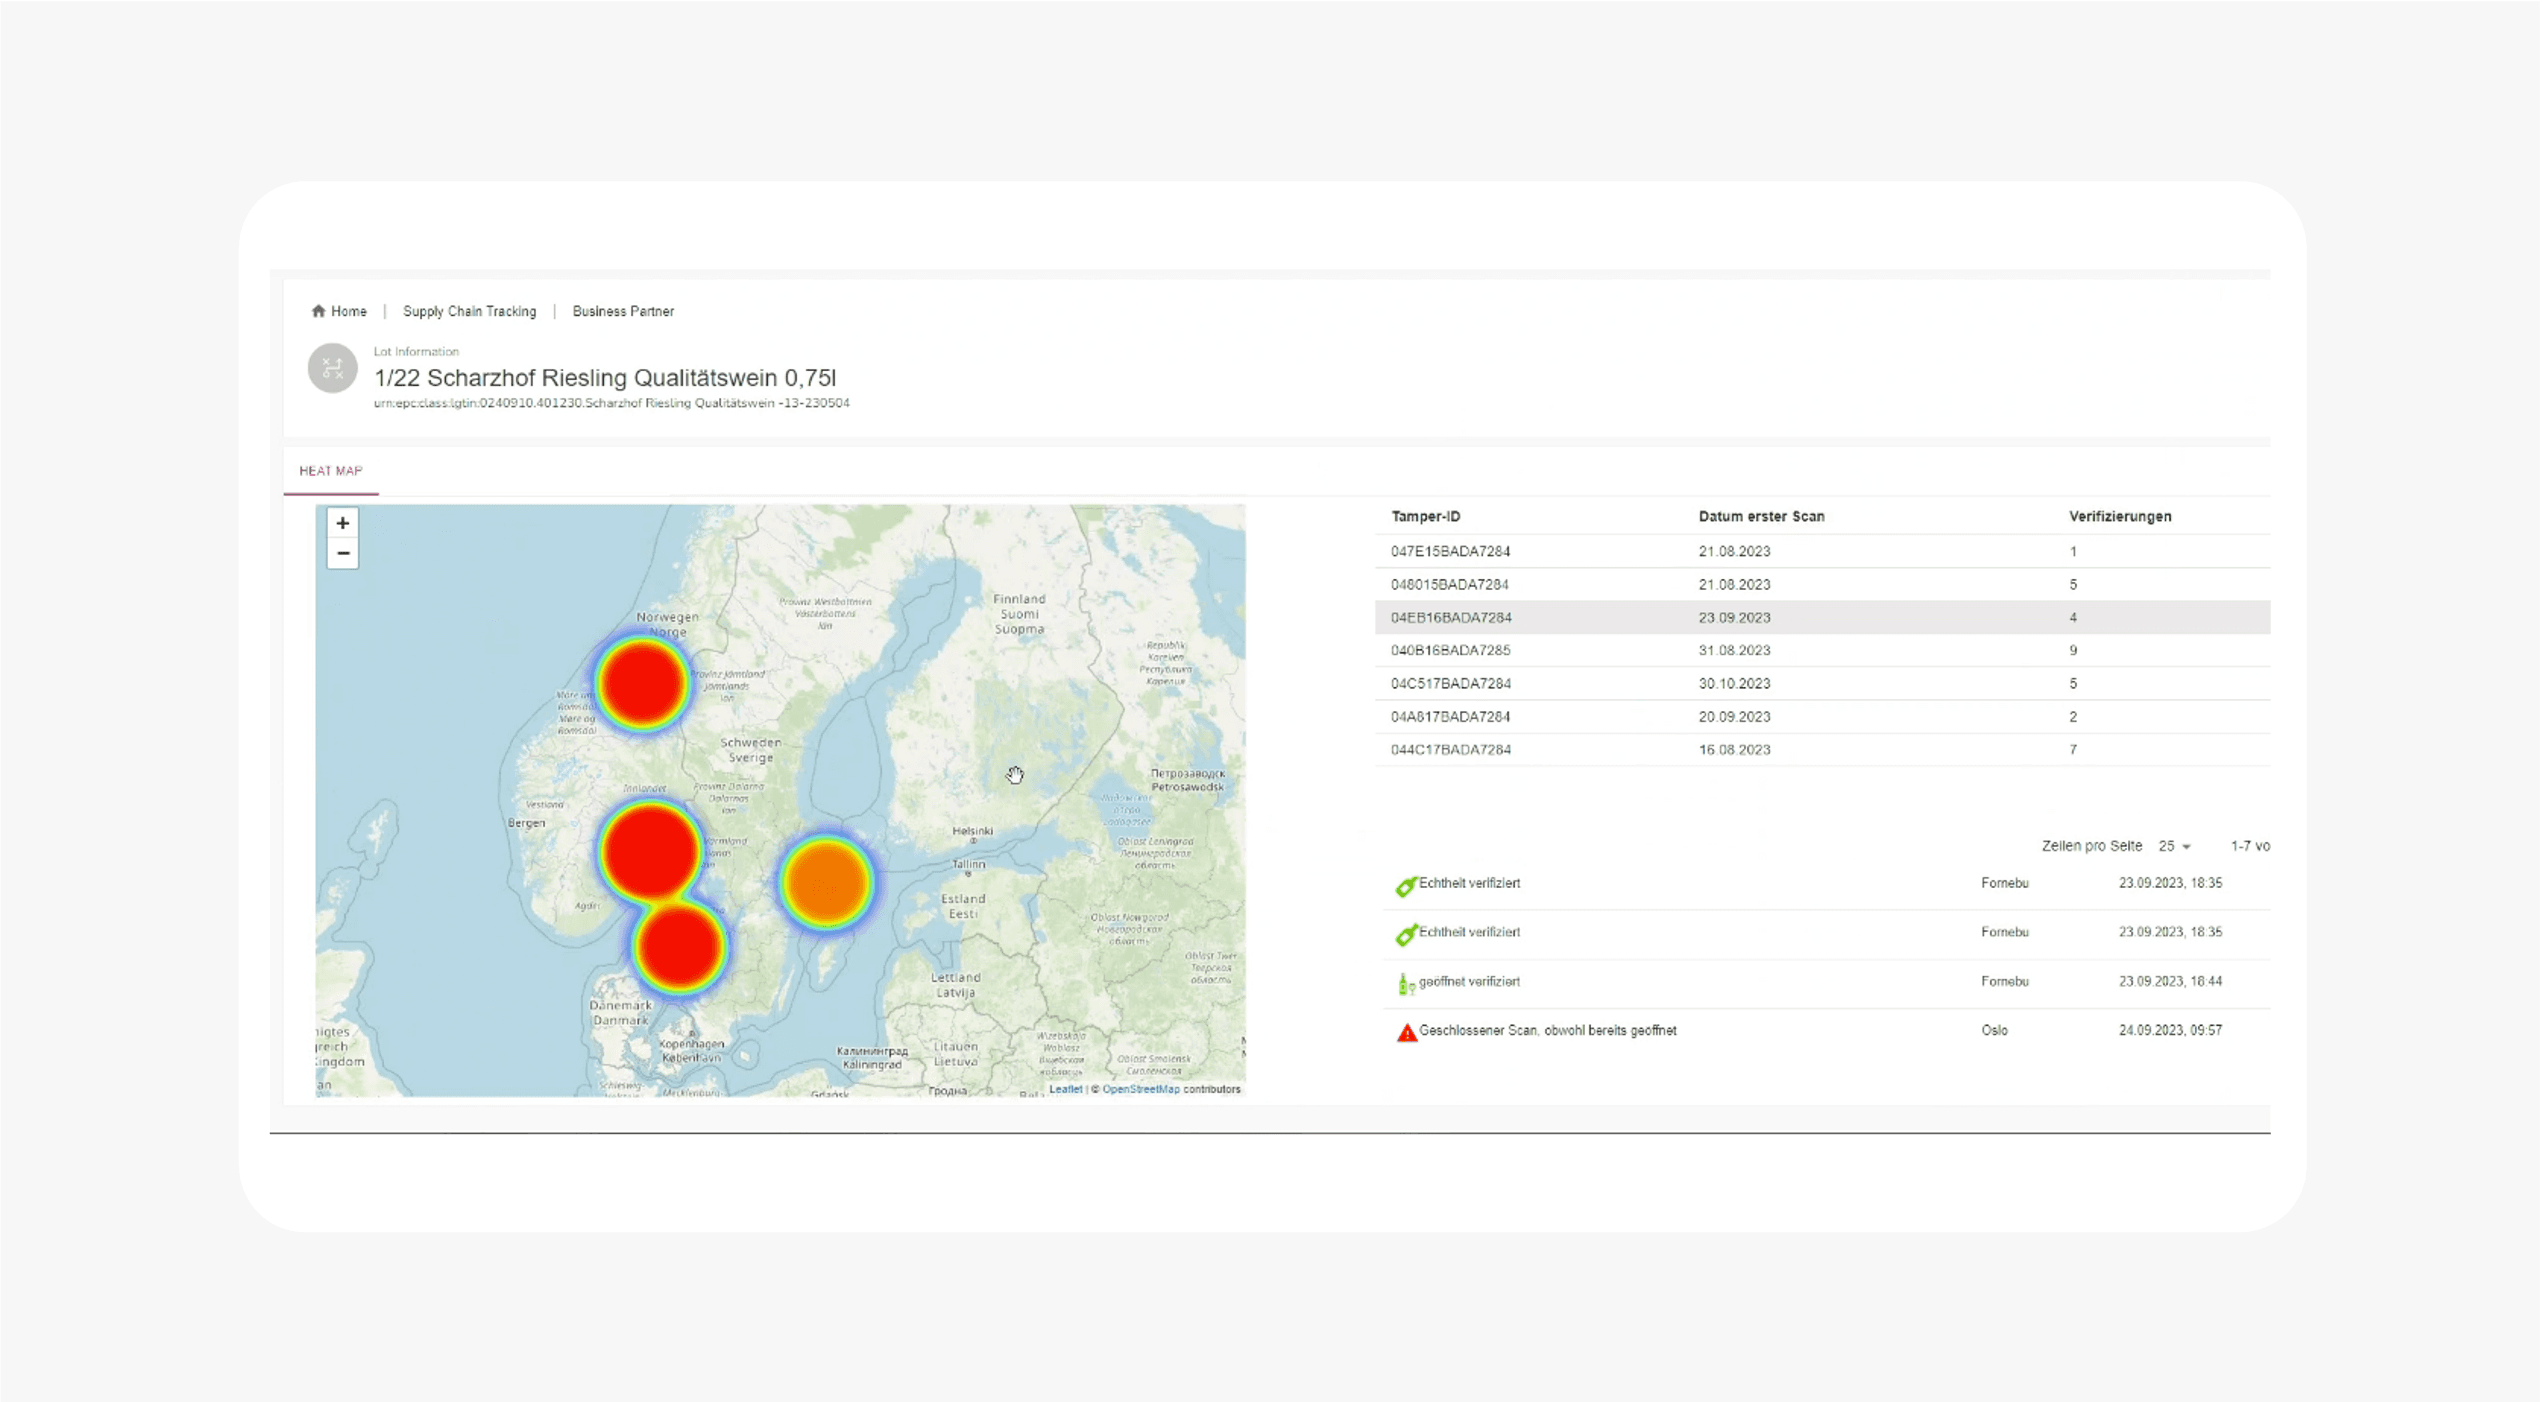
Task: Click the round lot information avatar icon
Action: [x=332, y=368]
